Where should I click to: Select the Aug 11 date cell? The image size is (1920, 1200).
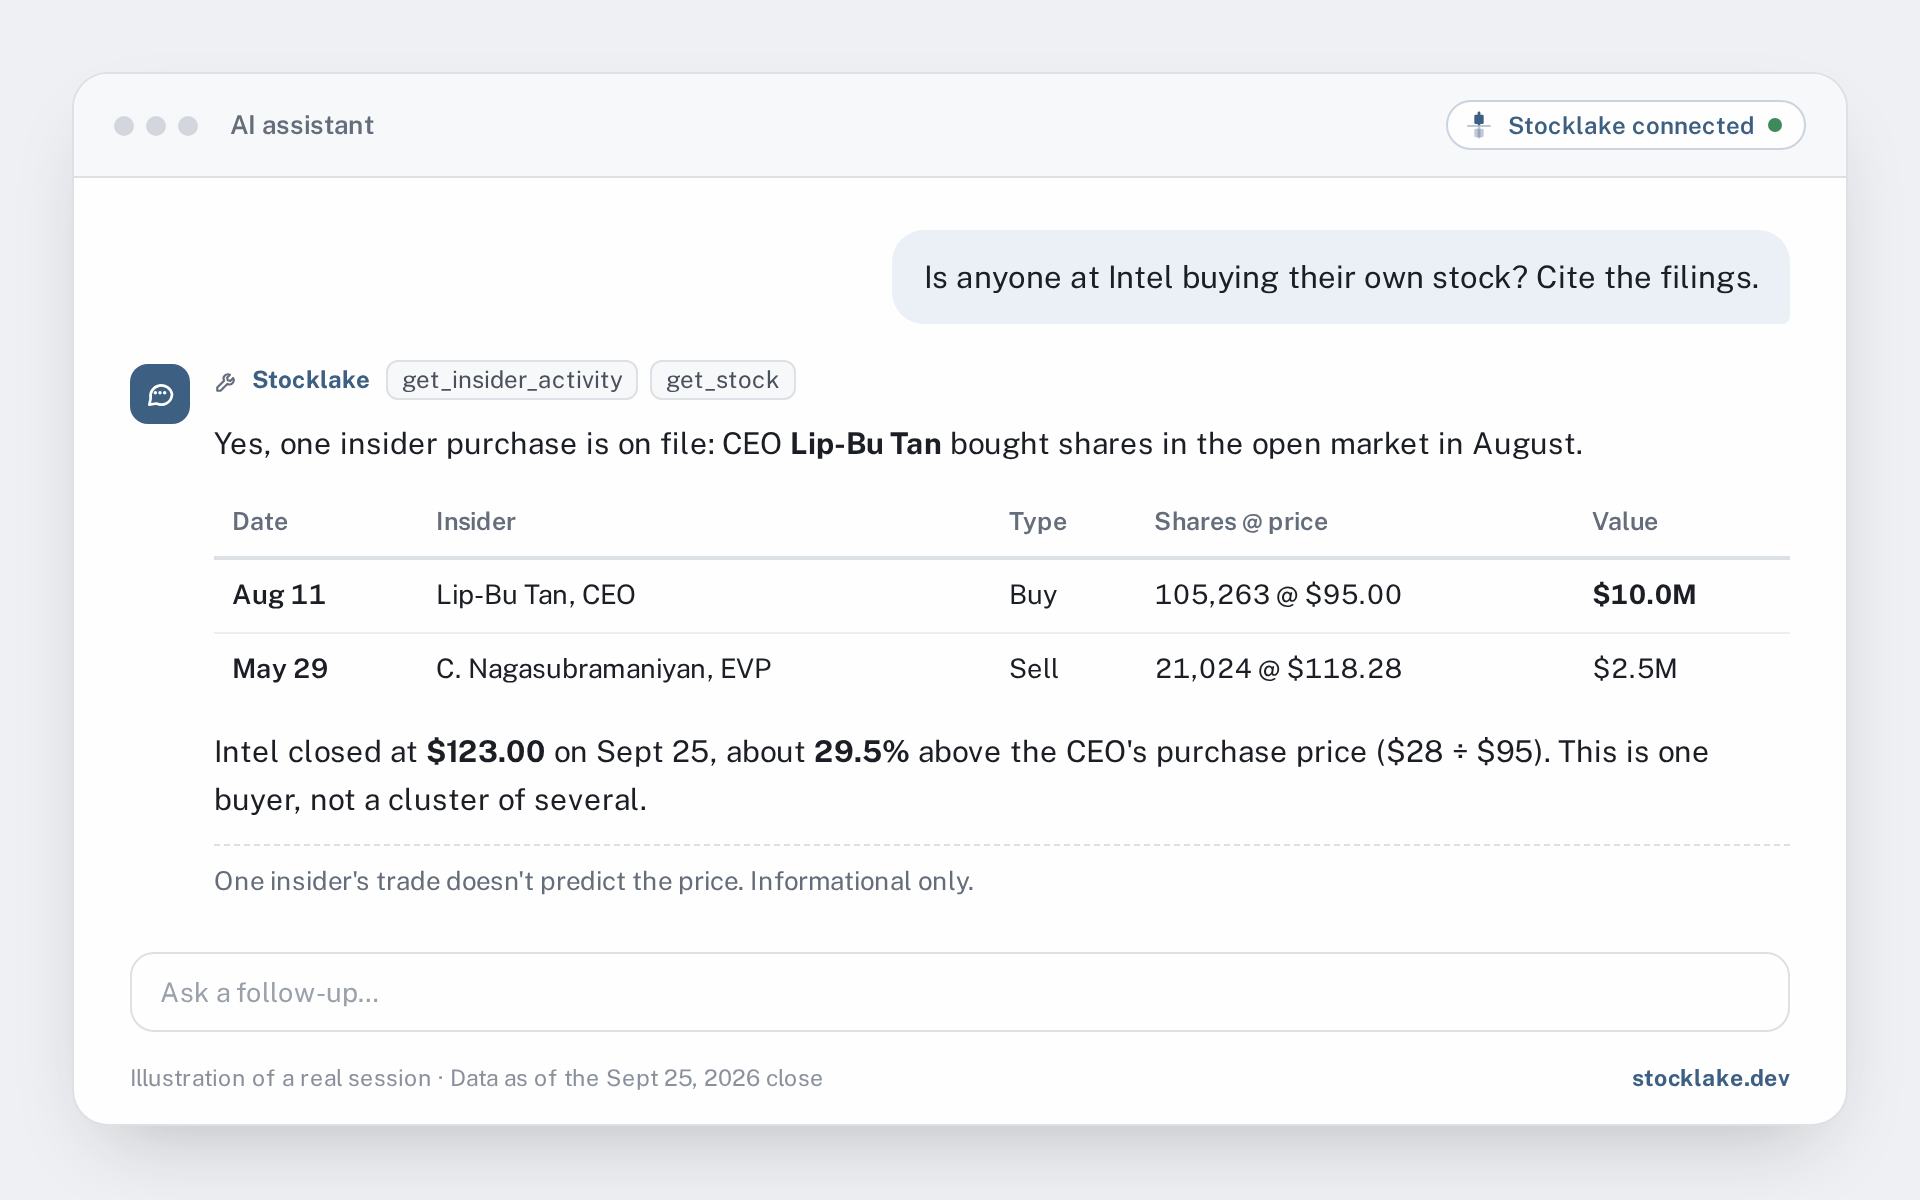pos(279,595)
